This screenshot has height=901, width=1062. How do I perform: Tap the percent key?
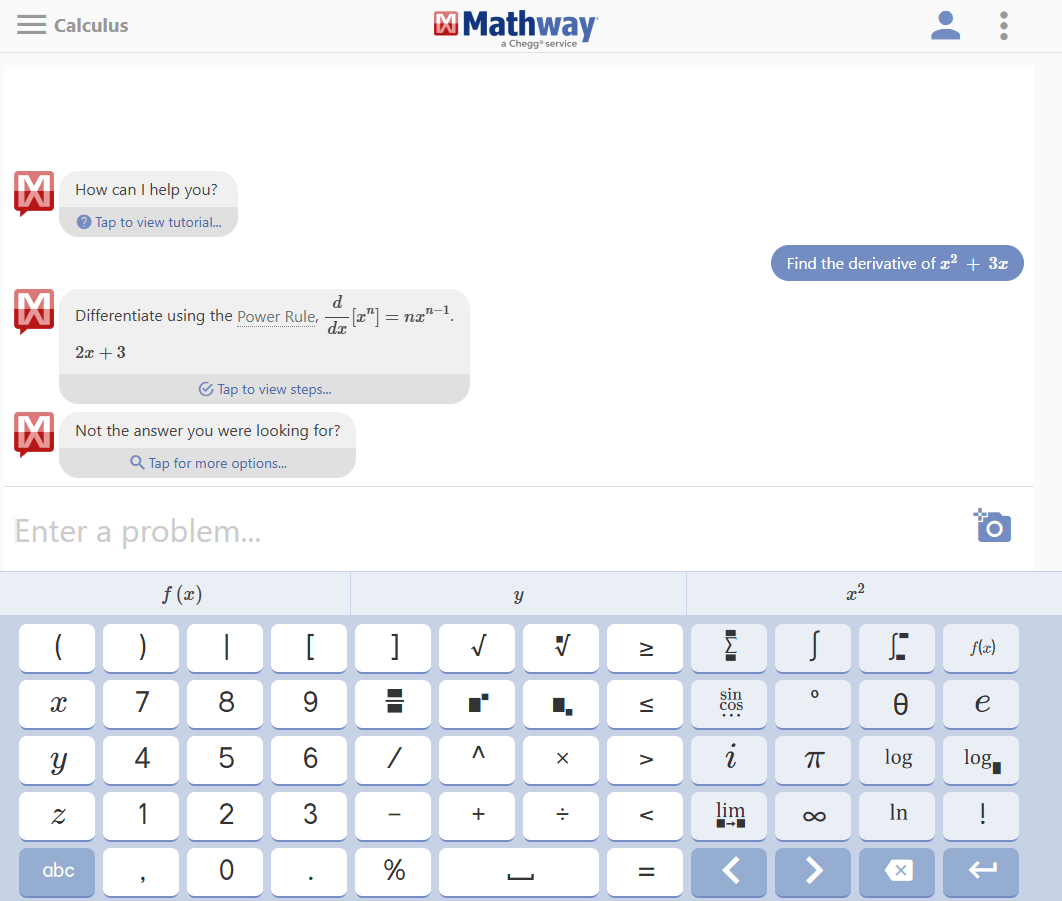point(394,872)
